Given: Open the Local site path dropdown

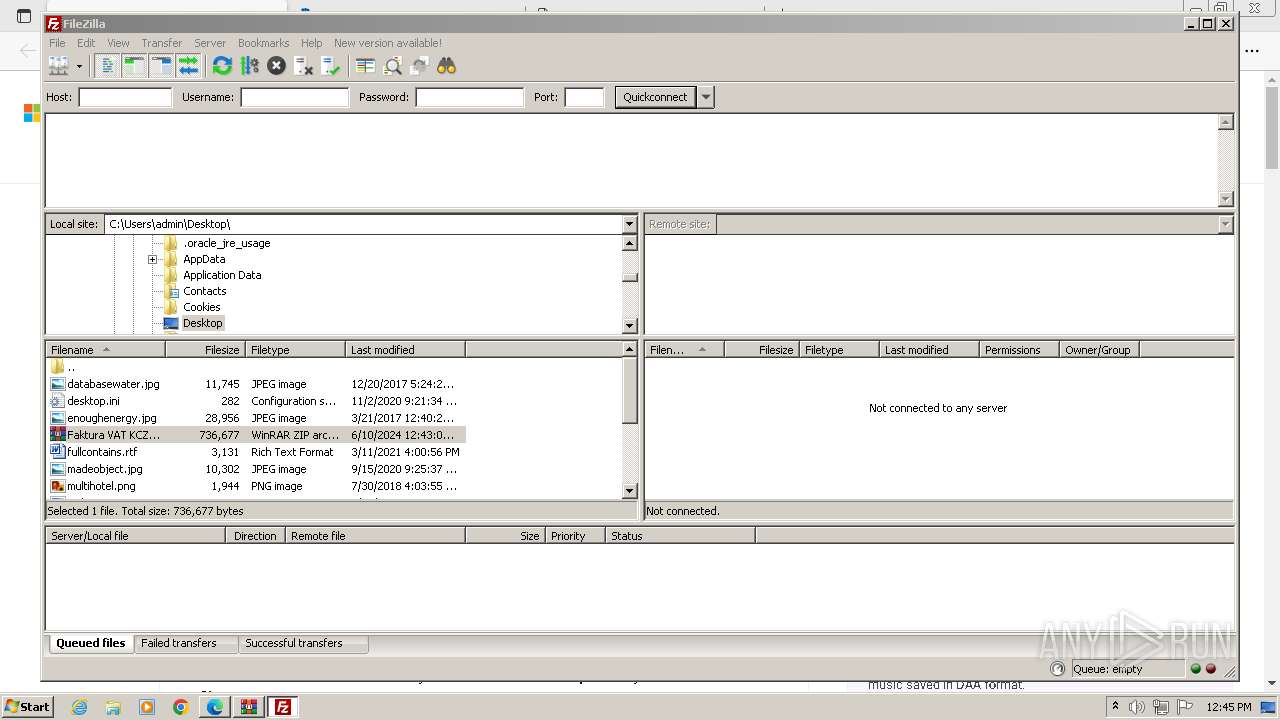Looking at the screenshot, I should point(629,224).
